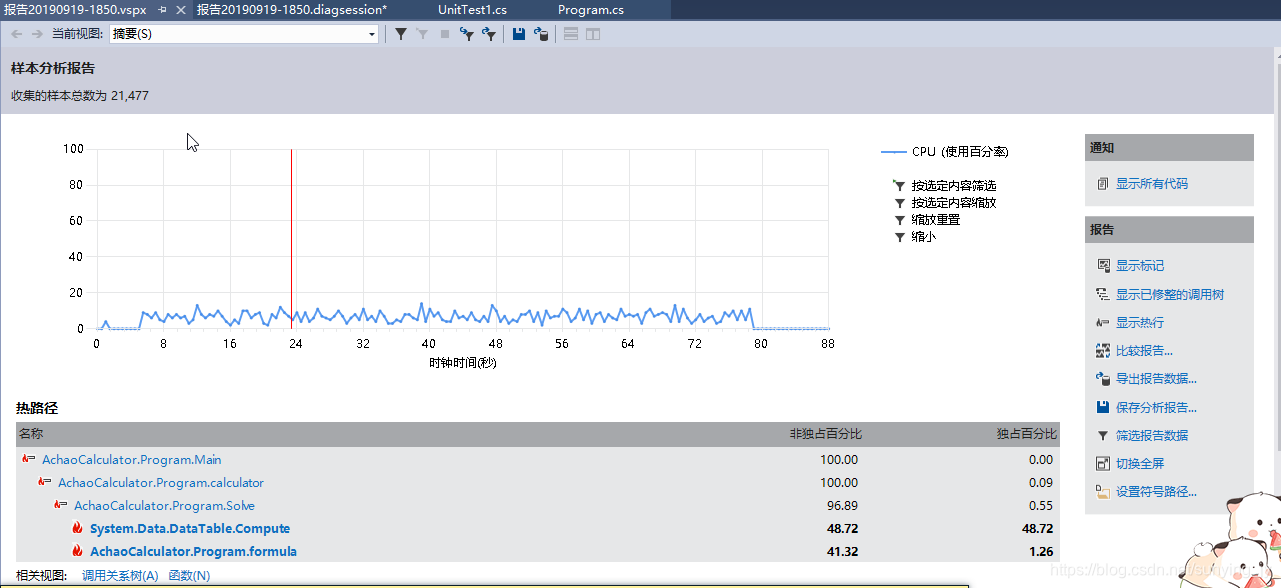Click 按选定内容筛选 next to the chart
1281x588 pixels.
point(954,186)
